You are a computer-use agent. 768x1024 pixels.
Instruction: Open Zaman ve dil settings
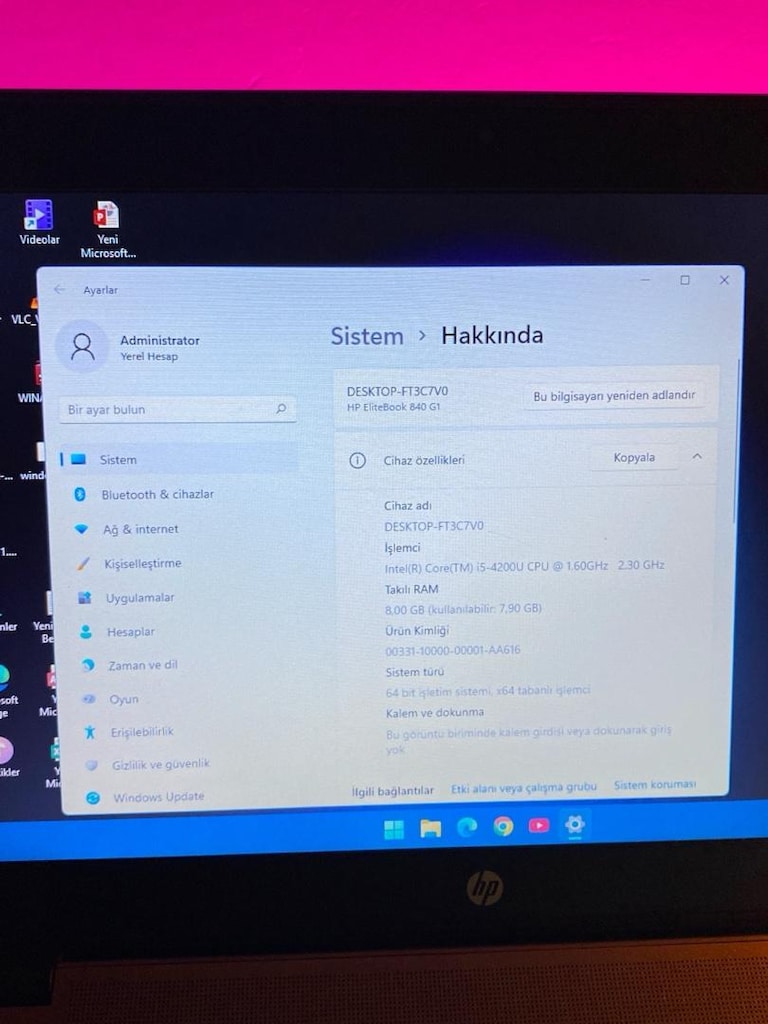pyautogui.click(x=142, y=665)
